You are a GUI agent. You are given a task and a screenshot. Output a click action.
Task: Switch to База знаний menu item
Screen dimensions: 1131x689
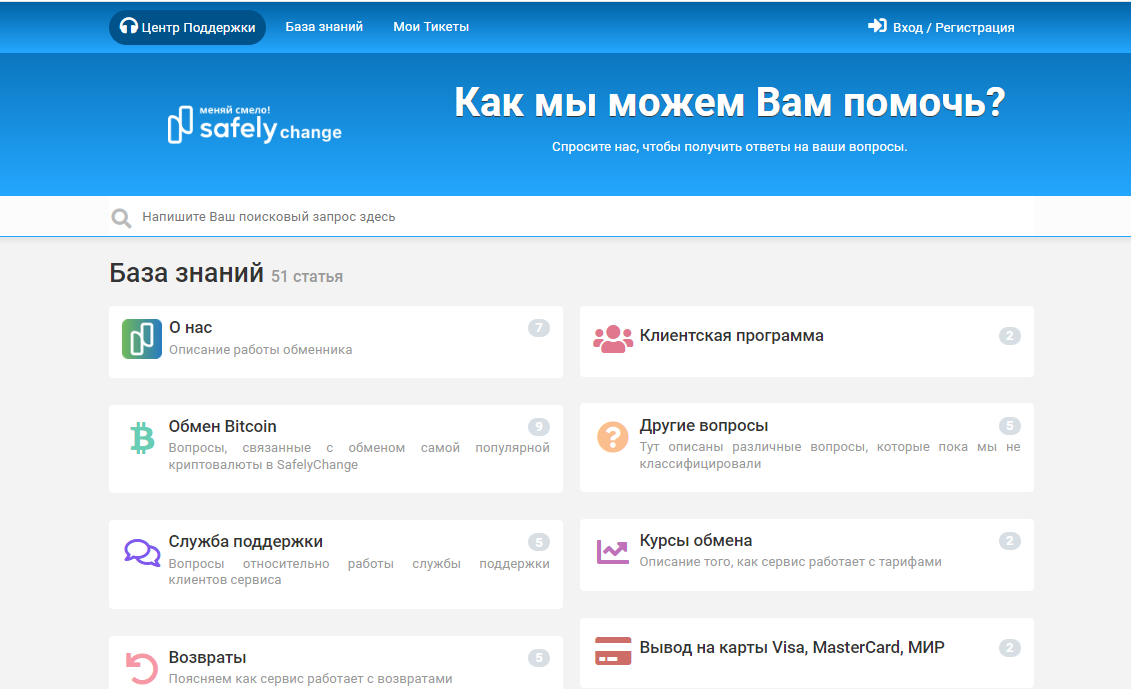(x=324, y=27)
